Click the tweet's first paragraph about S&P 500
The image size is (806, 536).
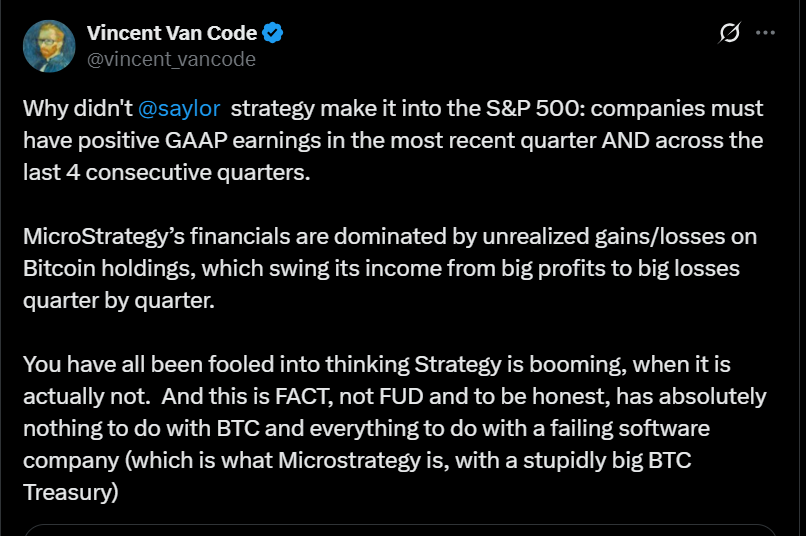tap(393, 140)
